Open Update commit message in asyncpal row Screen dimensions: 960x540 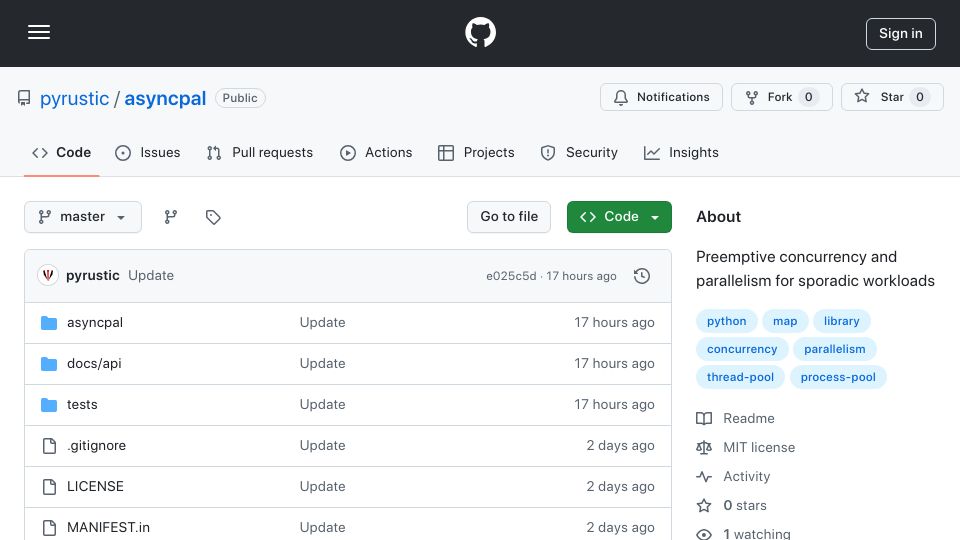pos(322,323)
